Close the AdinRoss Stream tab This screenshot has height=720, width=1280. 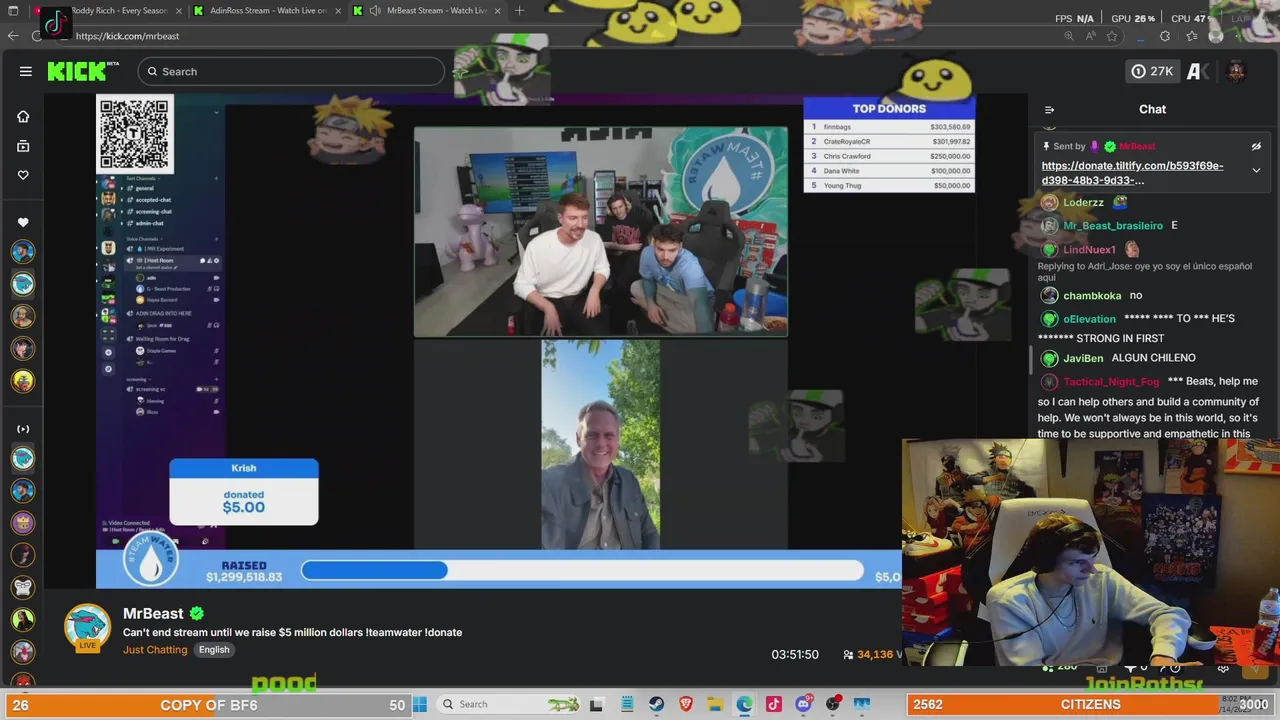coord(337,11)
